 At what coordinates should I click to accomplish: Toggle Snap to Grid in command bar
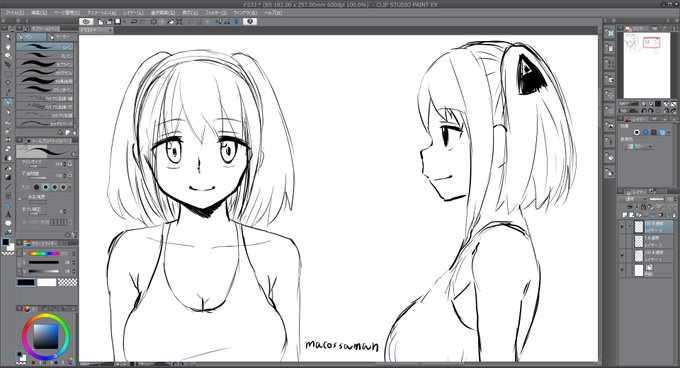235,21
